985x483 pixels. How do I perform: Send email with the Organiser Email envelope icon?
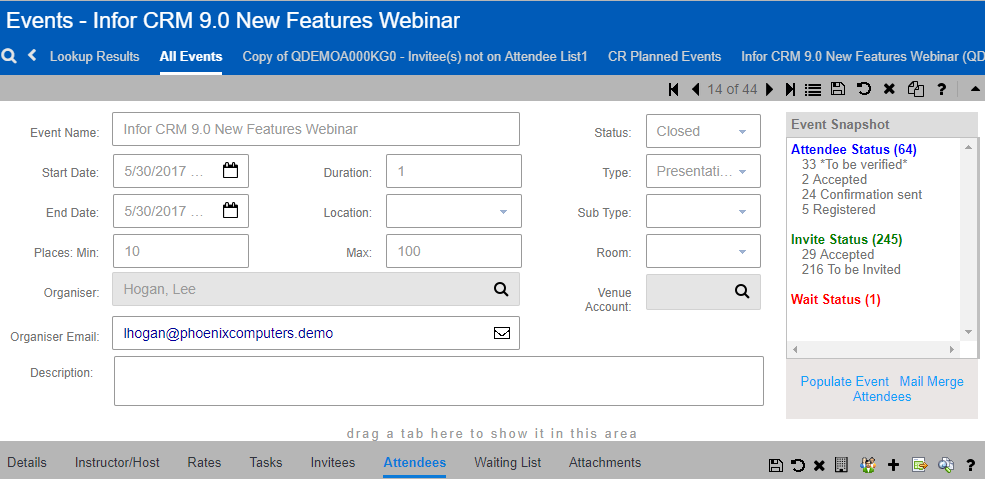(502, 333)
